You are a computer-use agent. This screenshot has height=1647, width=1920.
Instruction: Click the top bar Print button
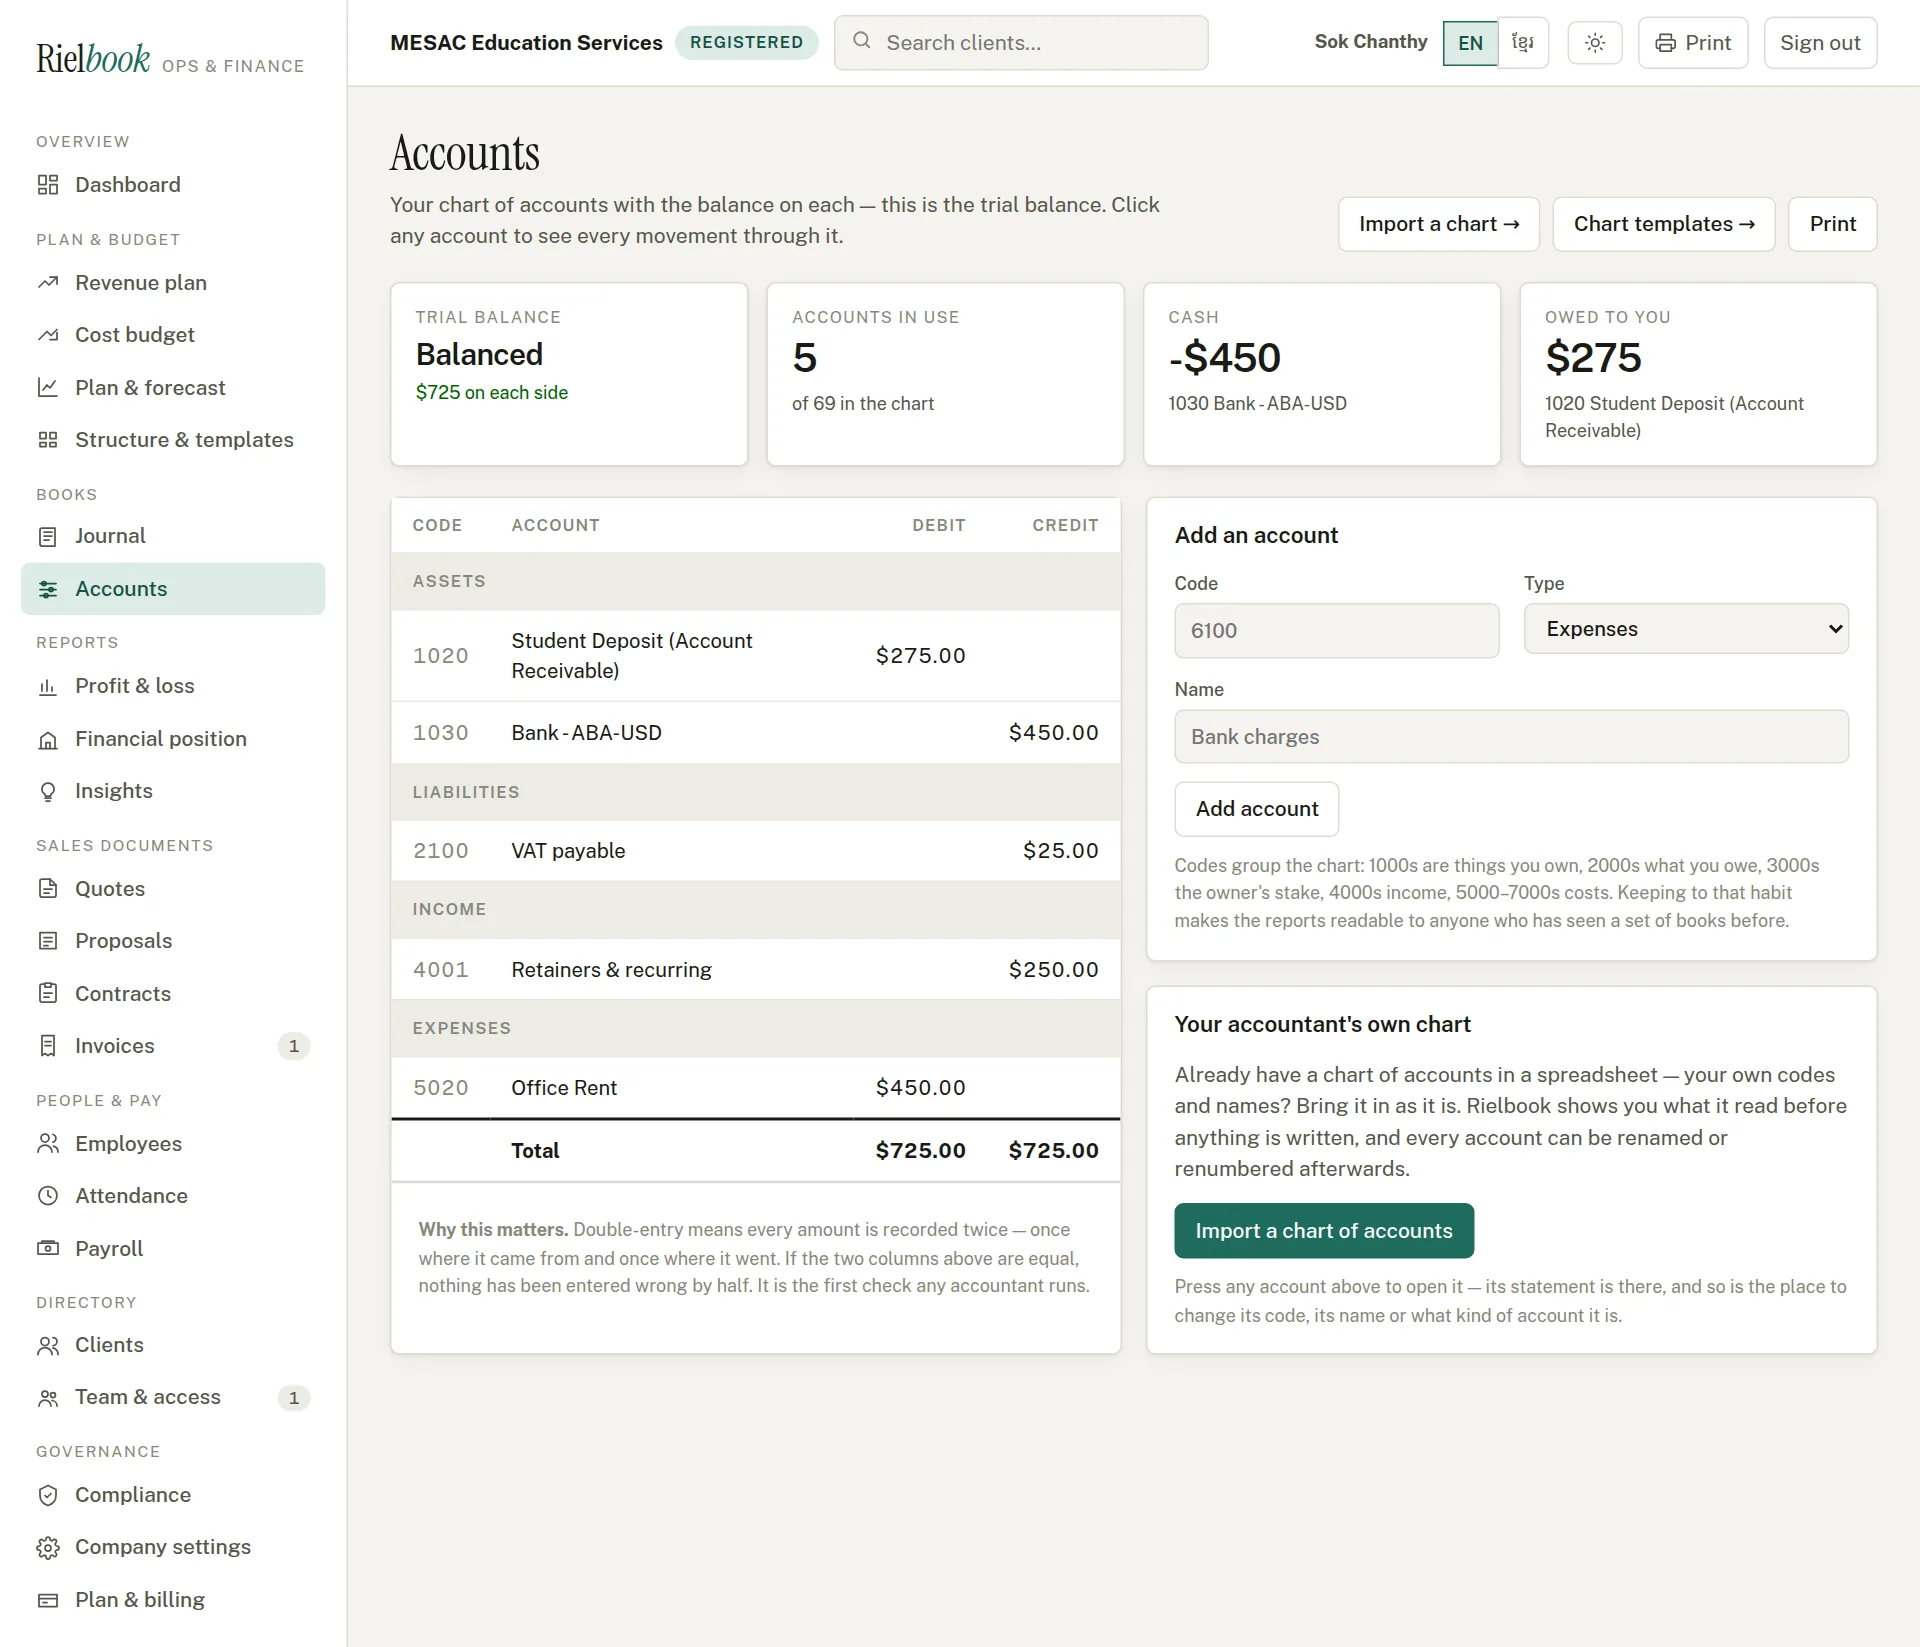pos(1692,43)
